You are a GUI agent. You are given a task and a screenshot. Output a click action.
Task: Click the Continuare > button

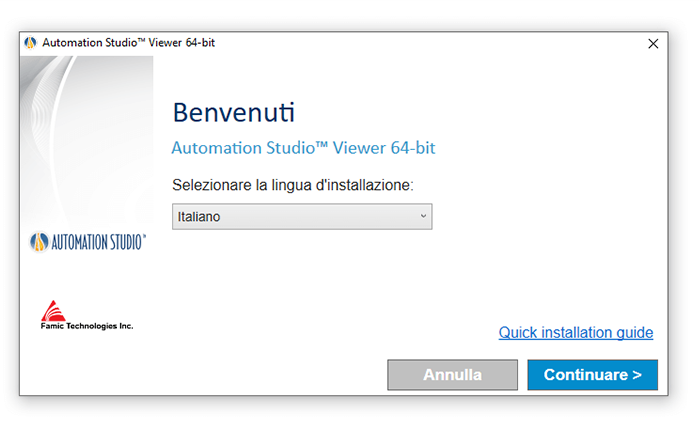(x=592, y=375)
